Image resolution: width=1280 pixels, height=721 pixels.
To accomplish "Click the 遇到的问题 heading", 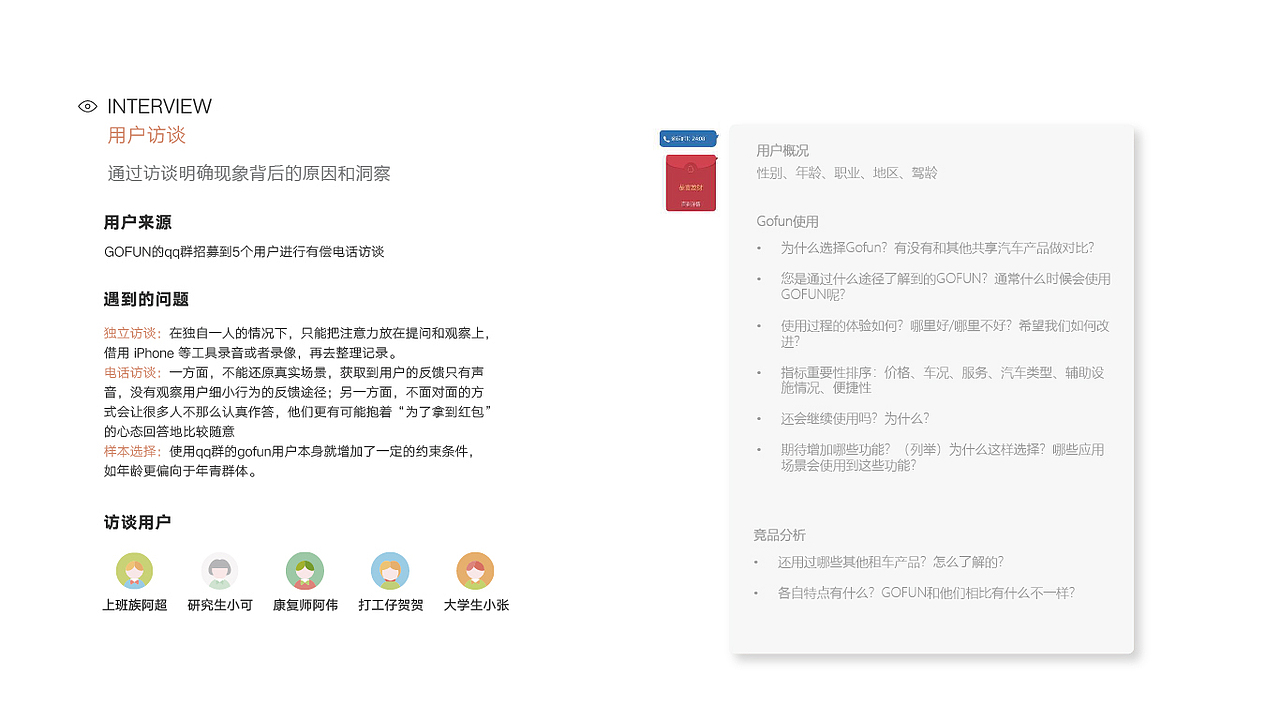I will 146,299.
